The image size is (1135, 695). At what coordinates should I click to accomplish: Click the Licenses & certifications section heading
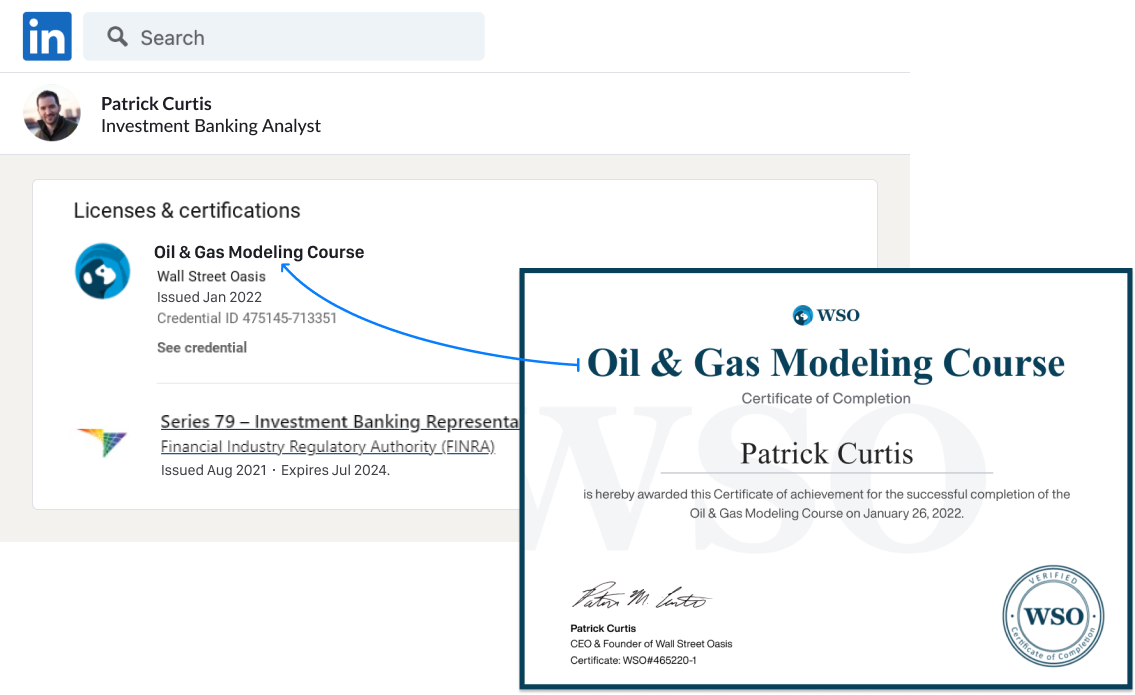click(x=186, y=210)
